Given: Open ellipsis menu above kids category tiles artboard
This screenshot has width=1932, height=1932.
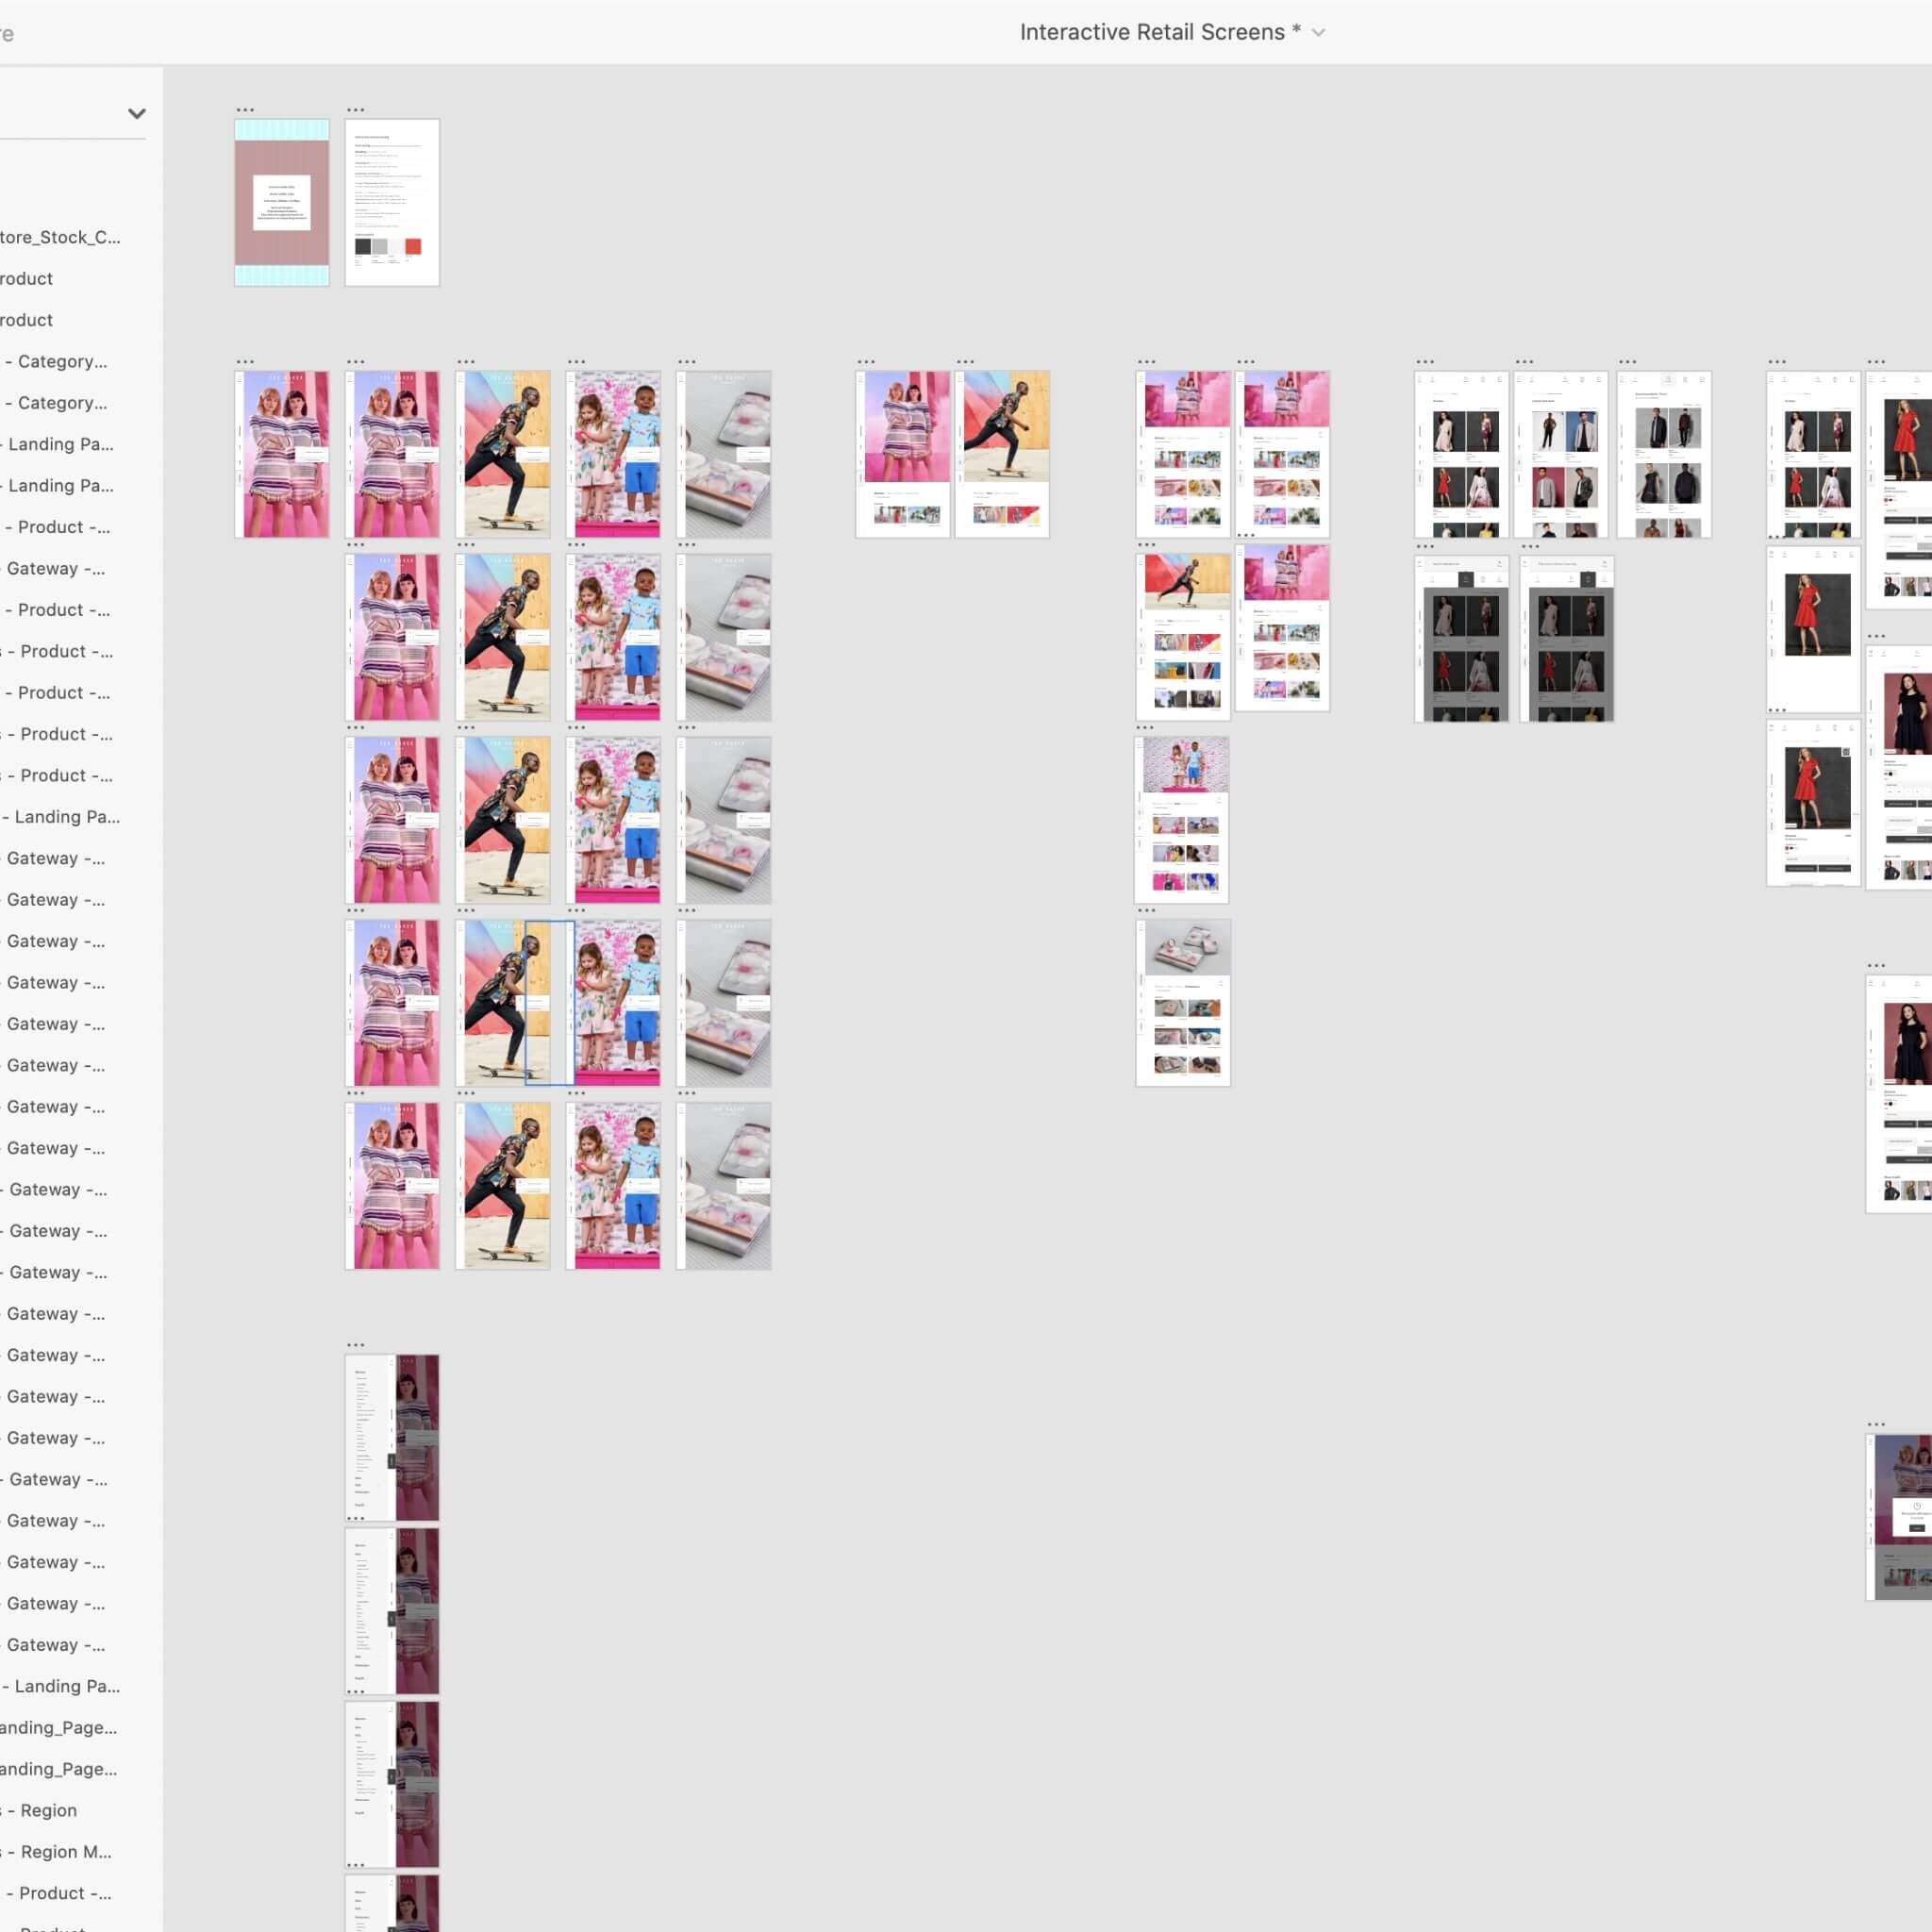Looking at the screenshot, I should [1145, 728].
